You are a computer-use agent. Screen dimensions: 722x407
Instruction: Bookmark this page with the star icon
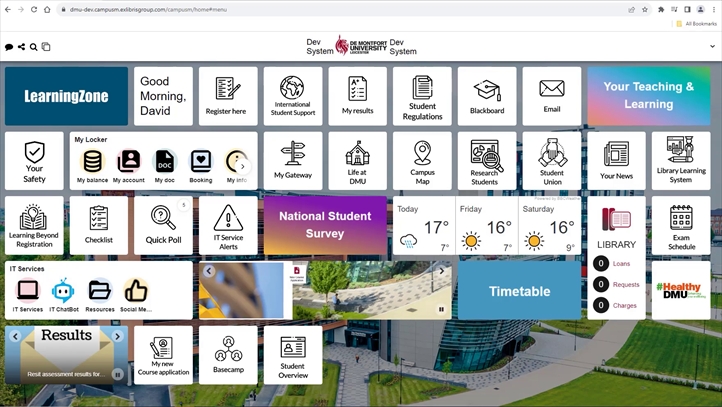[646, 9]
